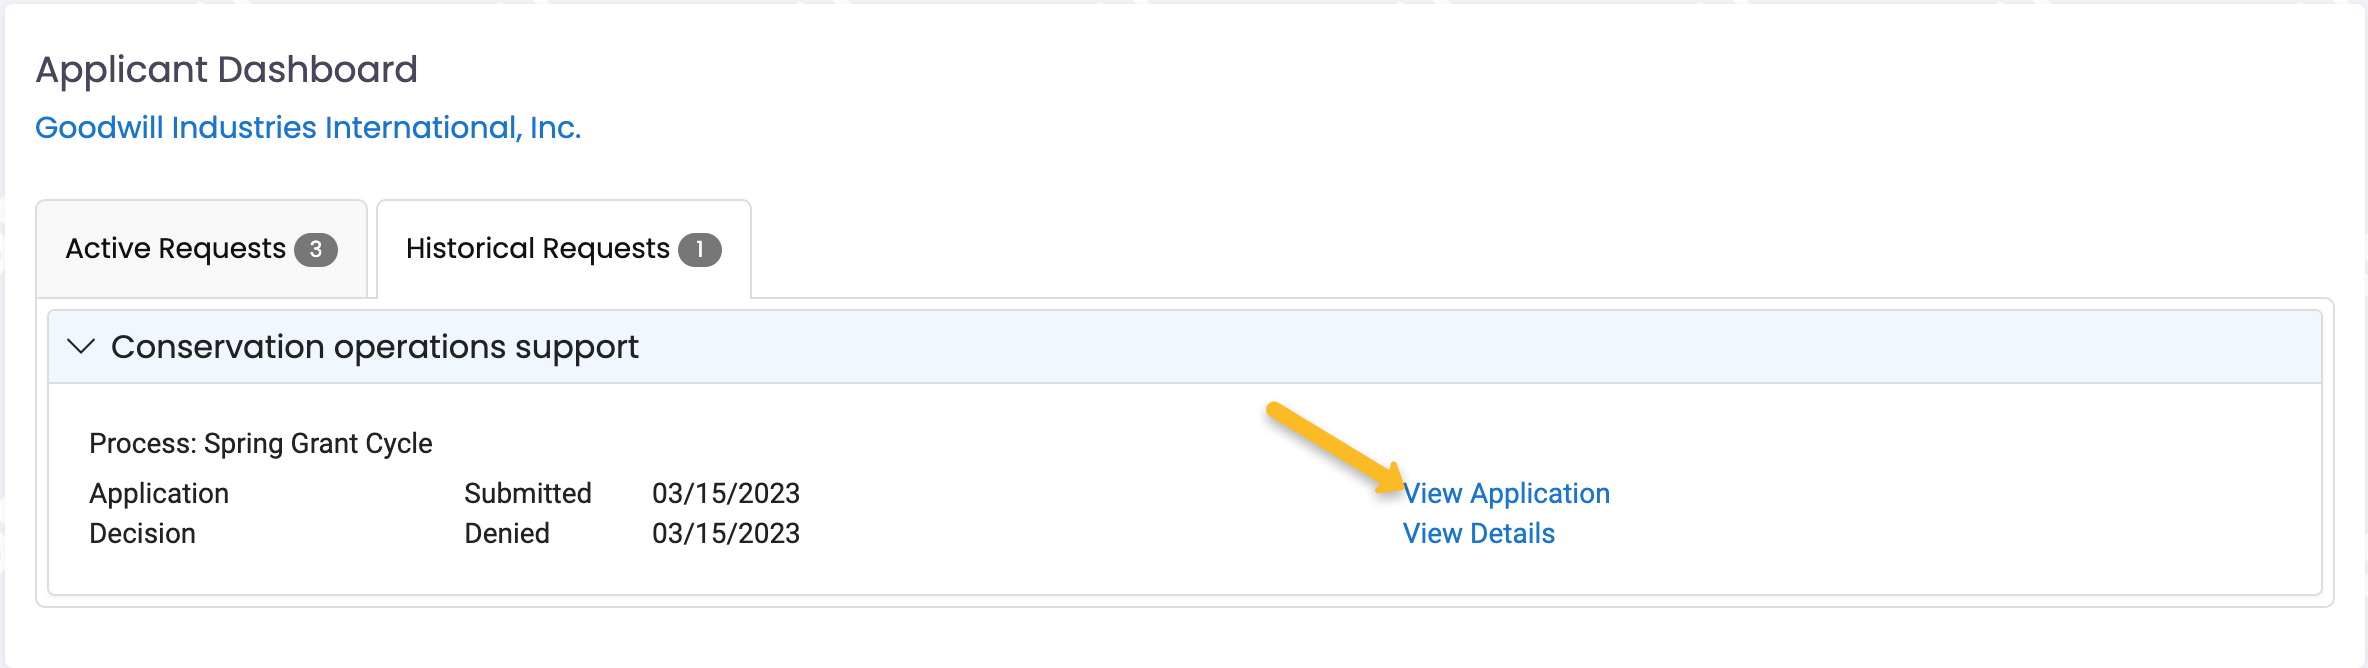This screenshot has width=2368, height=668.
Task: Click the Application row label
Action: click(x=159, y=493)
